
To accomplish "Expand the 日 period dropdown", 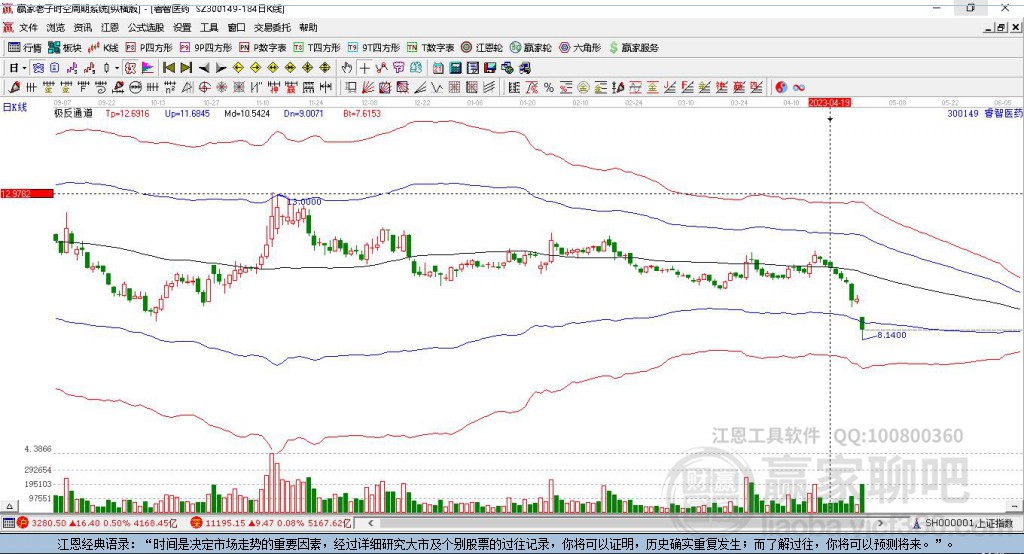I will pyautogui.click(x=24, y=68).
